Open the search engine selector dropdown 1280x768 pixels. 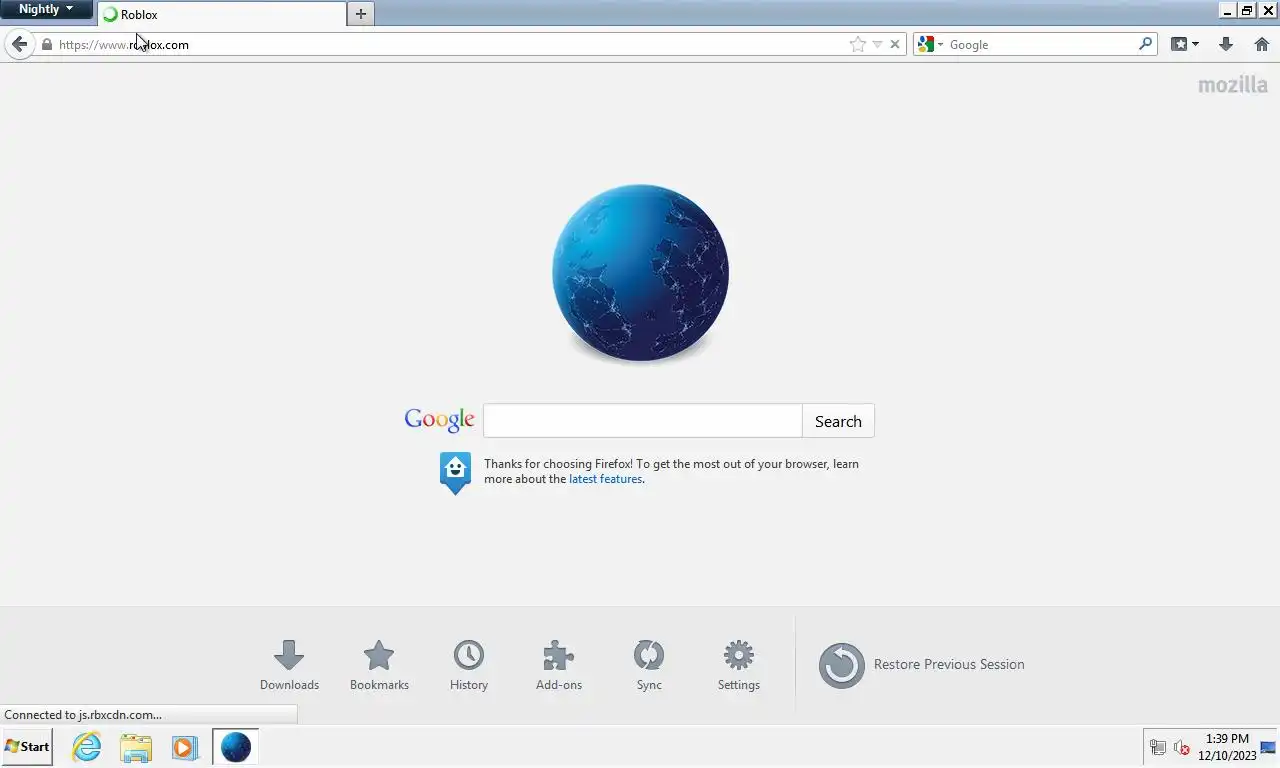point(930,44)
